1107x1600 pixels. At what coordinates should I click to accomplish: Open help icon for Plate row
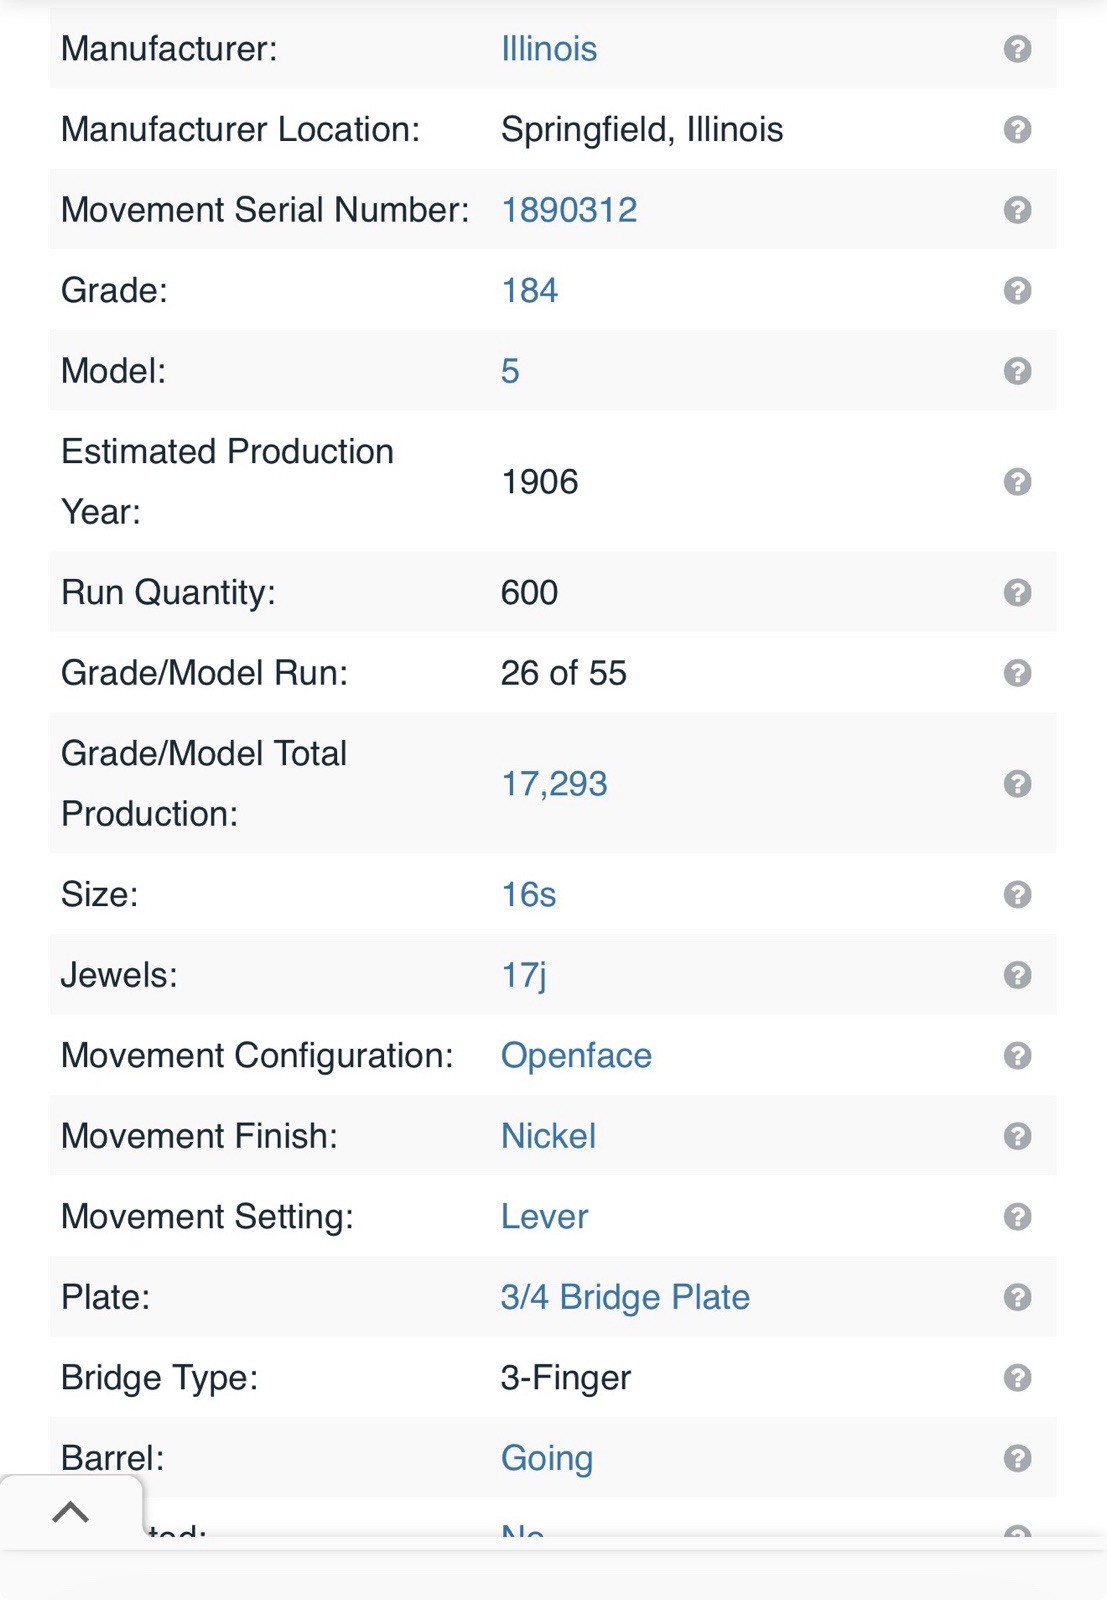pos(1017,1297)
